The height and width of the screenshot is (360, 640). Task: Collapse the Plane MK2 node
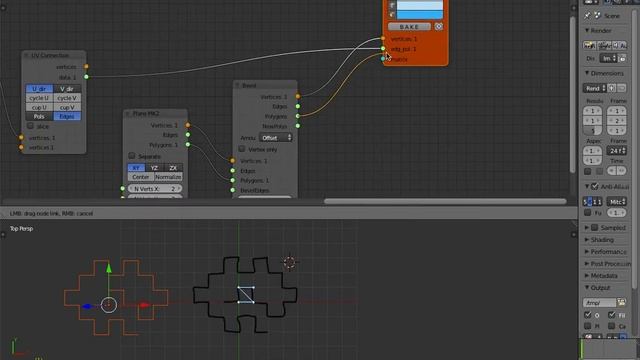tap(128, 113)
